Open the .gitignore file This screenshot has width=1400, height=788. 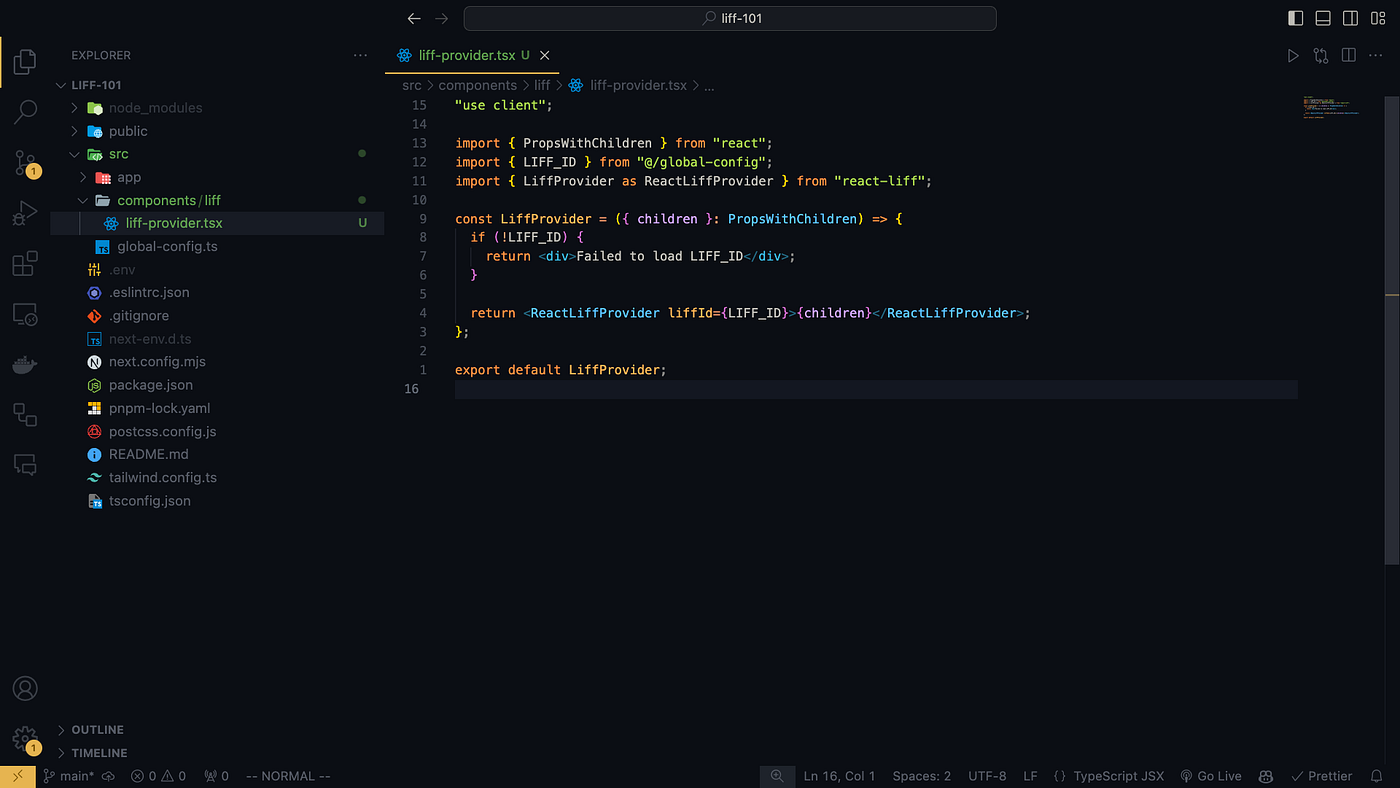[x=139, y=315]
